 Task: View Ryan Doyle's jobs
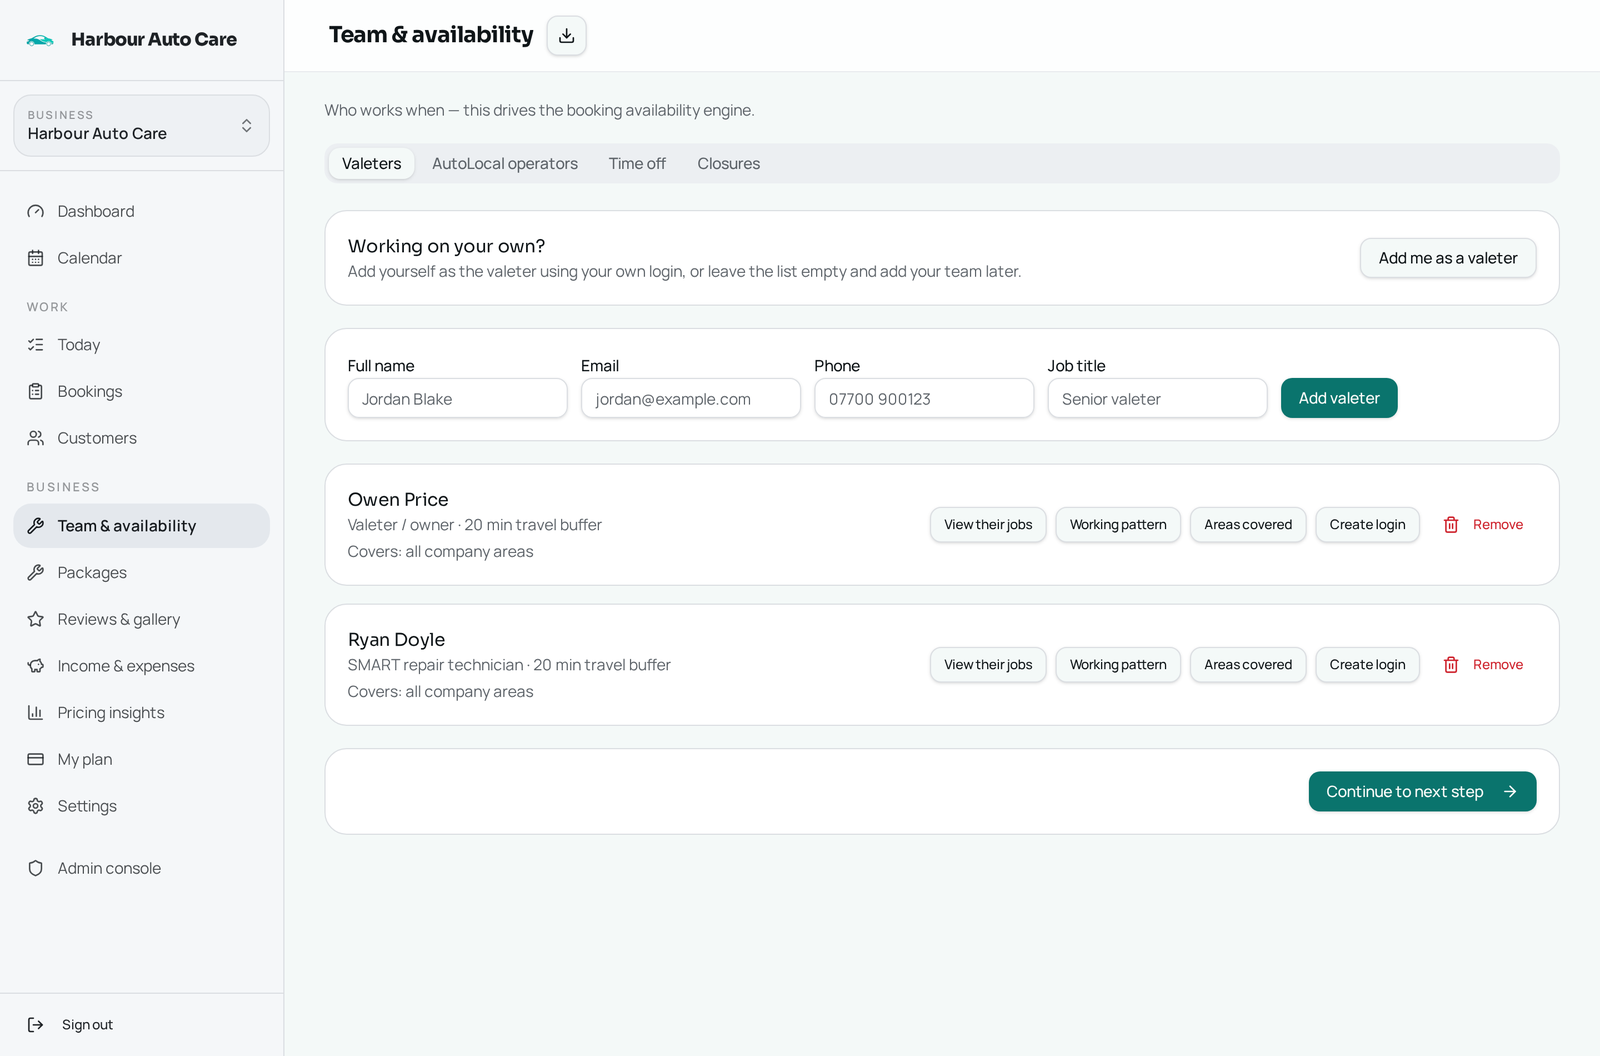point(988,665)
